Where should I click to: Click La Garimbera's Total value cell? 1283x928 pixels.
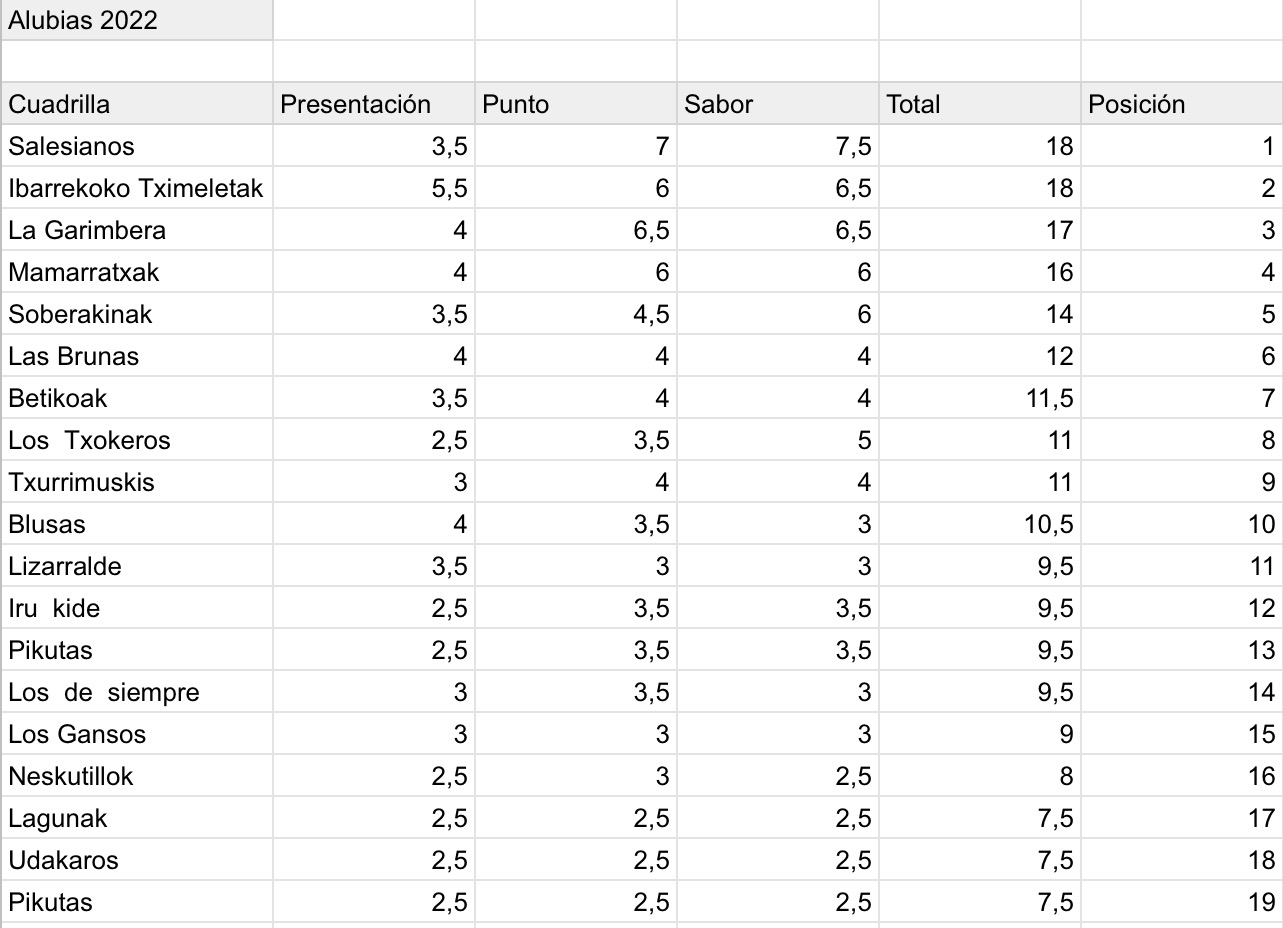click(980, 230)
